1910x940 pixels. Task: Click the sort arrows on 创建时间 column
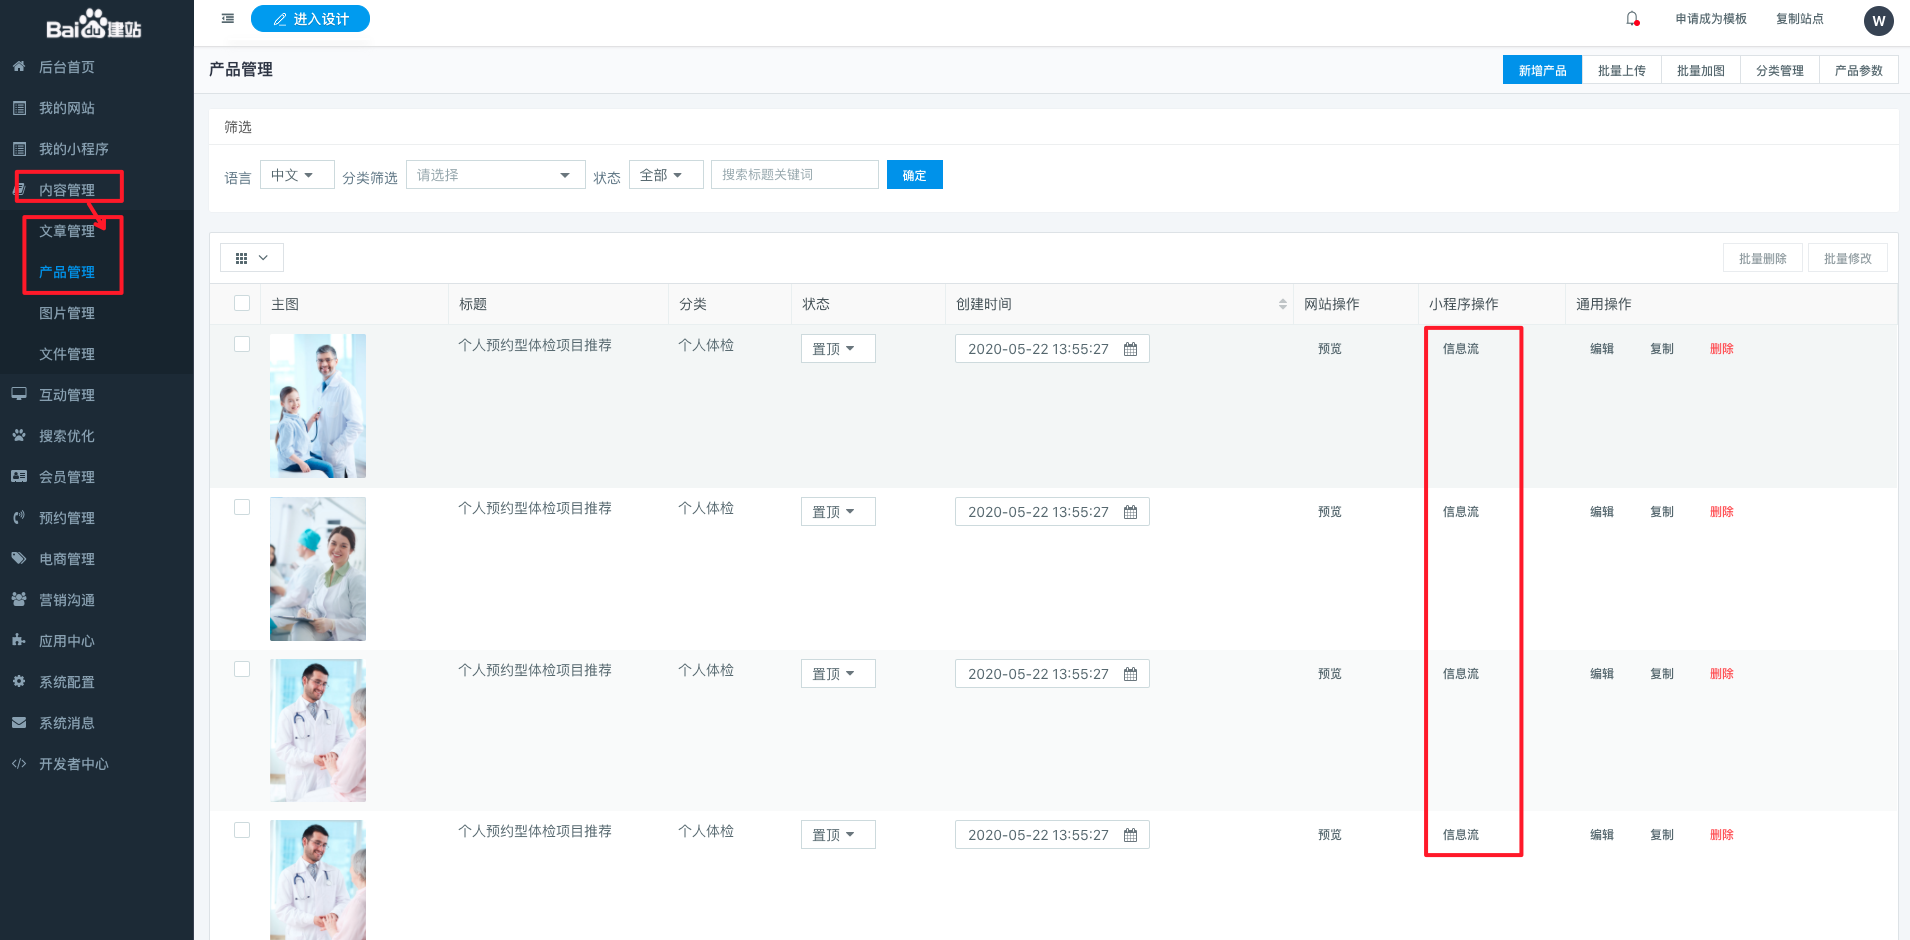[1282, 304]
